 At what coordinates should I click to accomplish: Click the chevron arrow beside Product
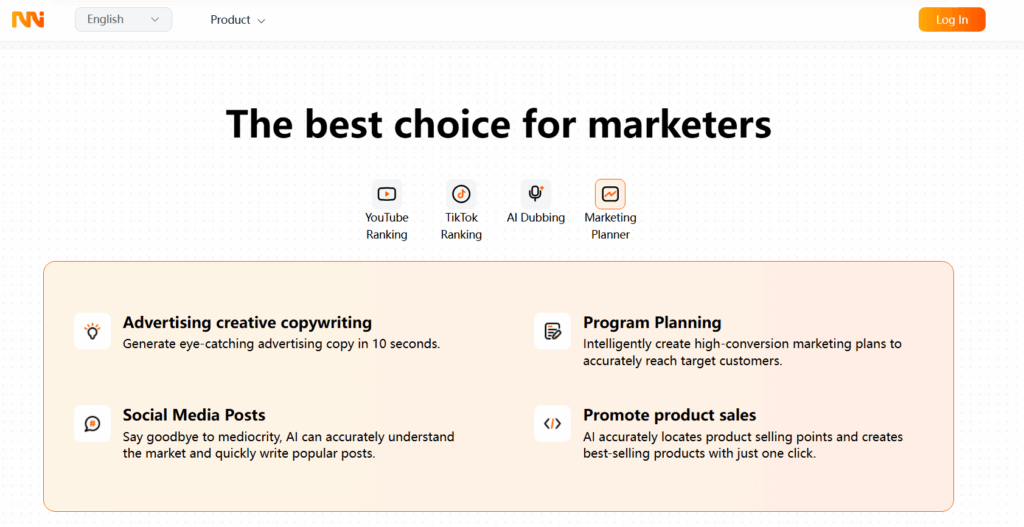(x=261, y=21)
